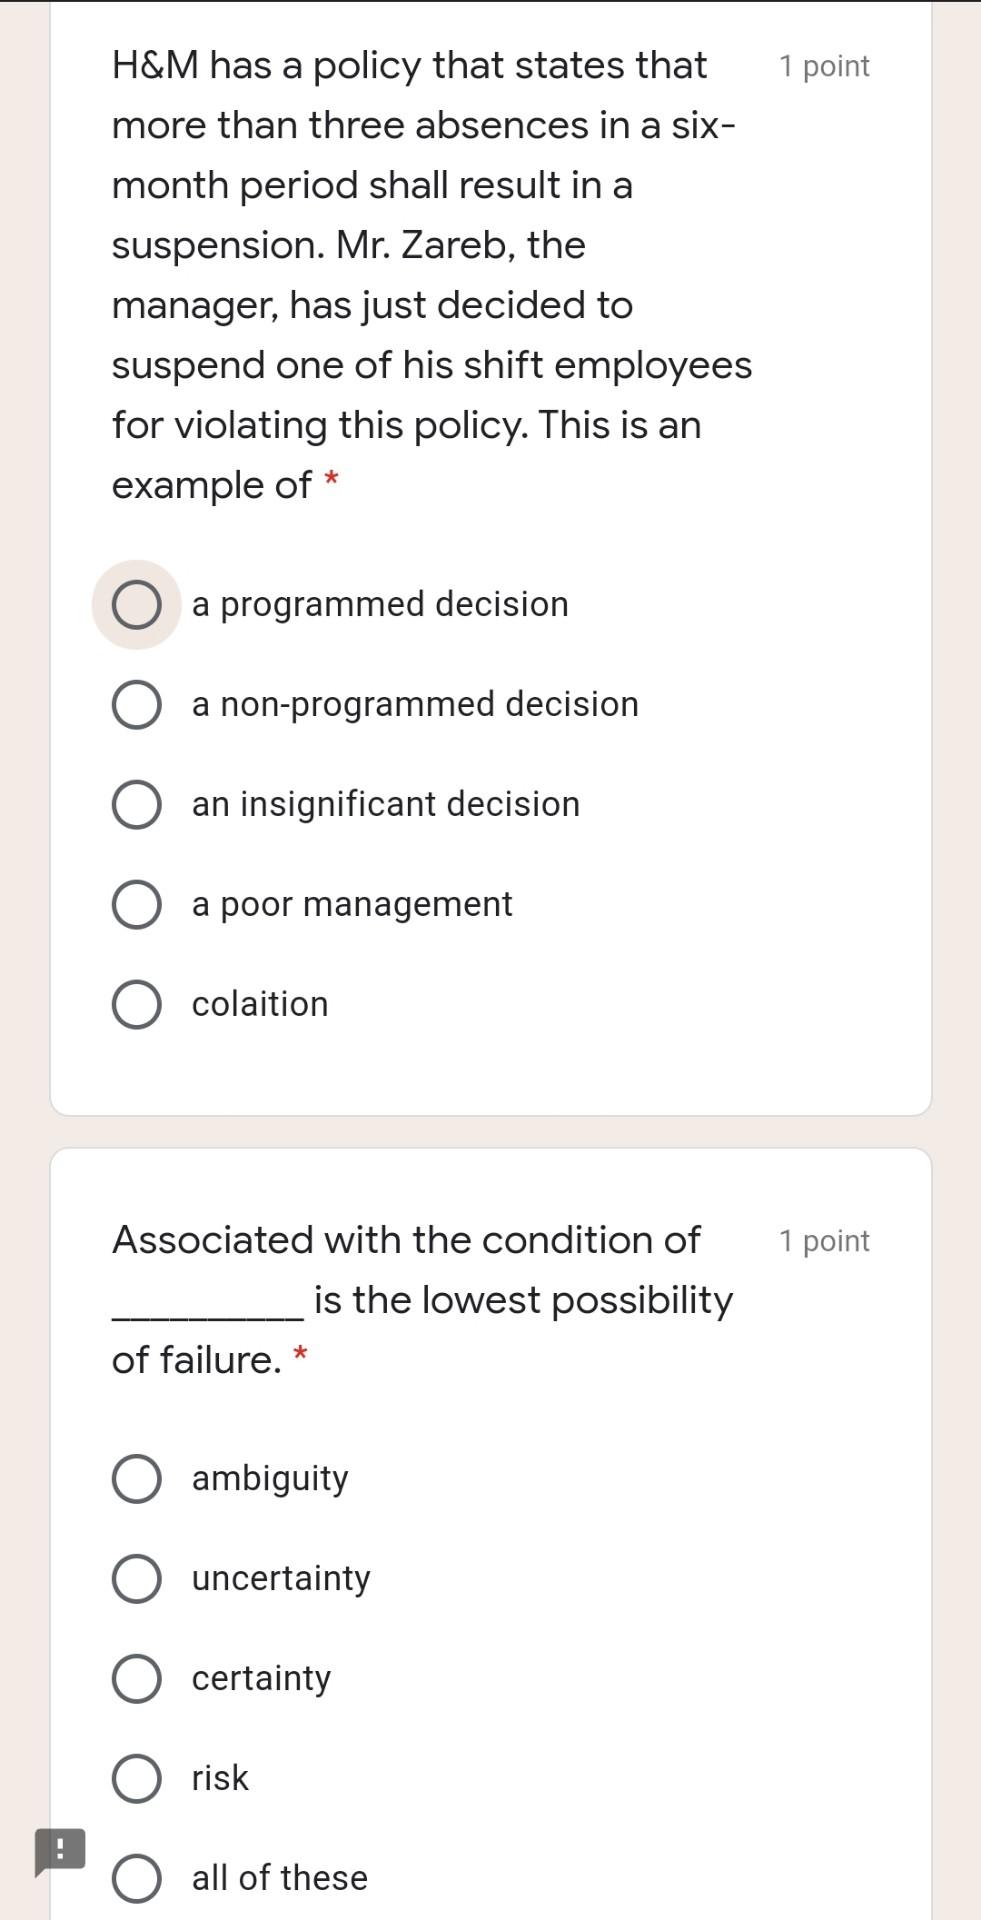Image resolution: width=981 pixels, height=1920 pixels.
Task: Click the 'a non-programmed decision' label text
Action: (x=415, y=704)
